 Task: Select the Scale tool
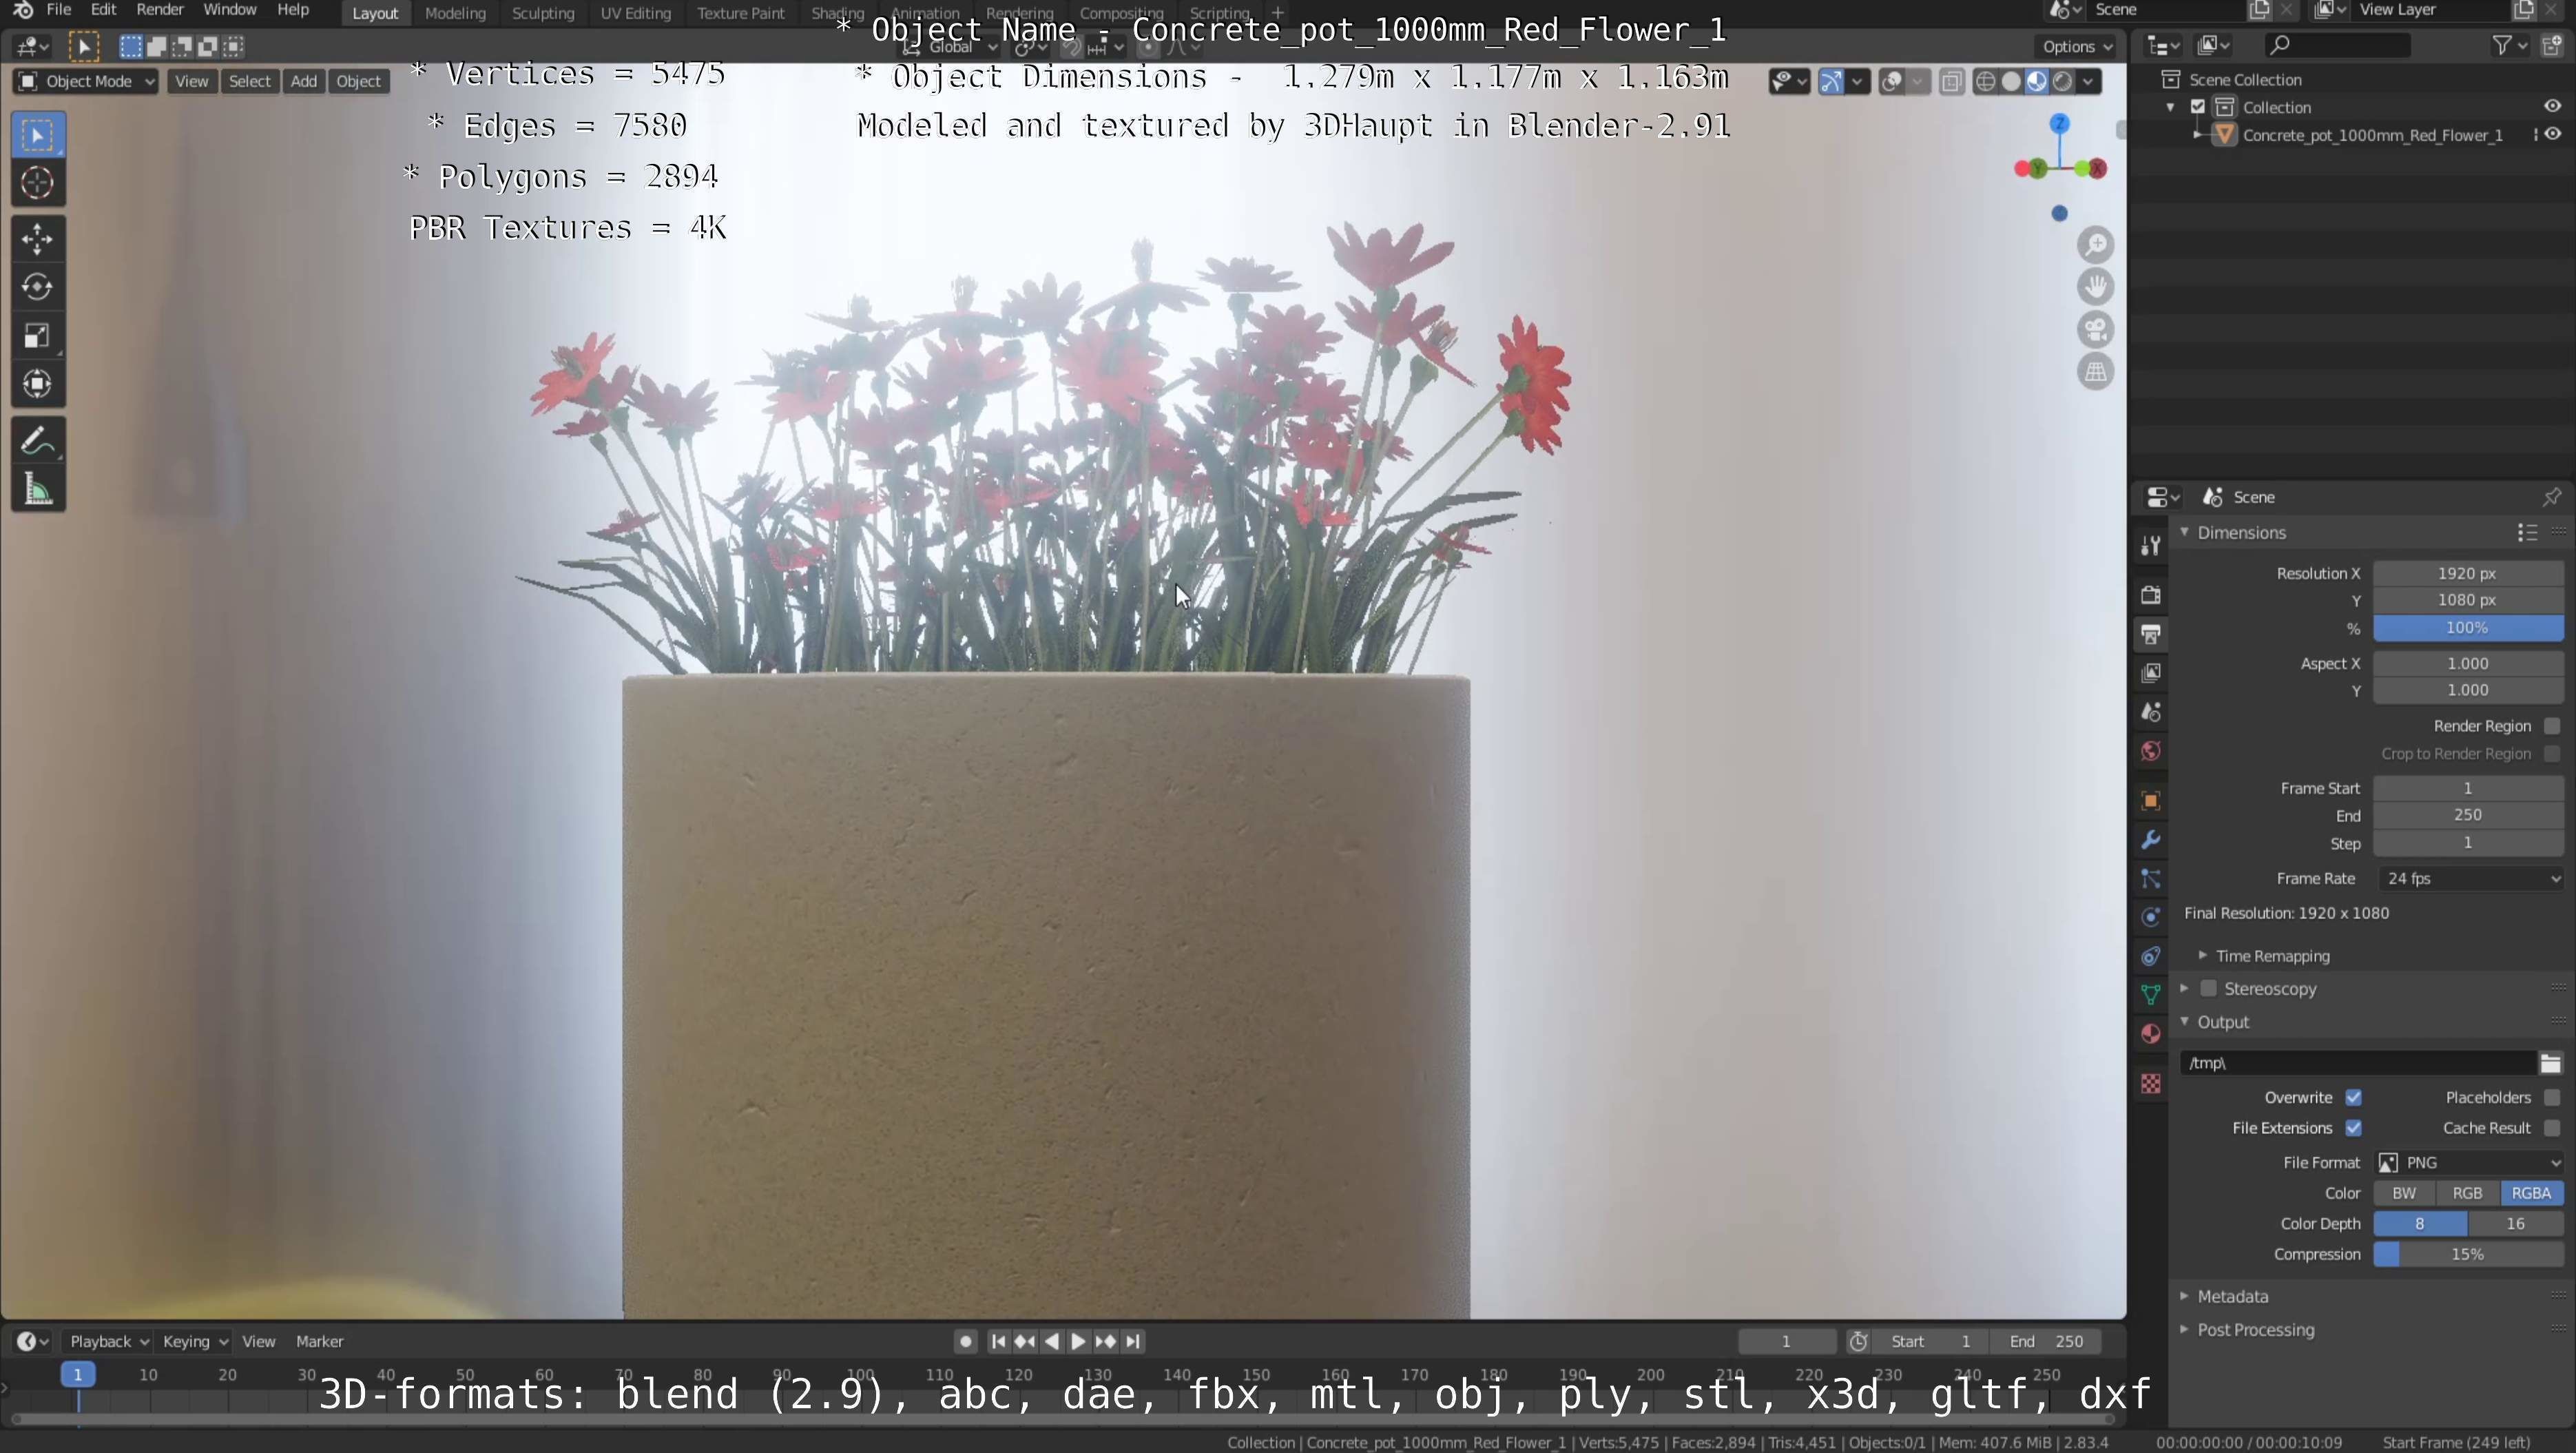click(38, 335)
